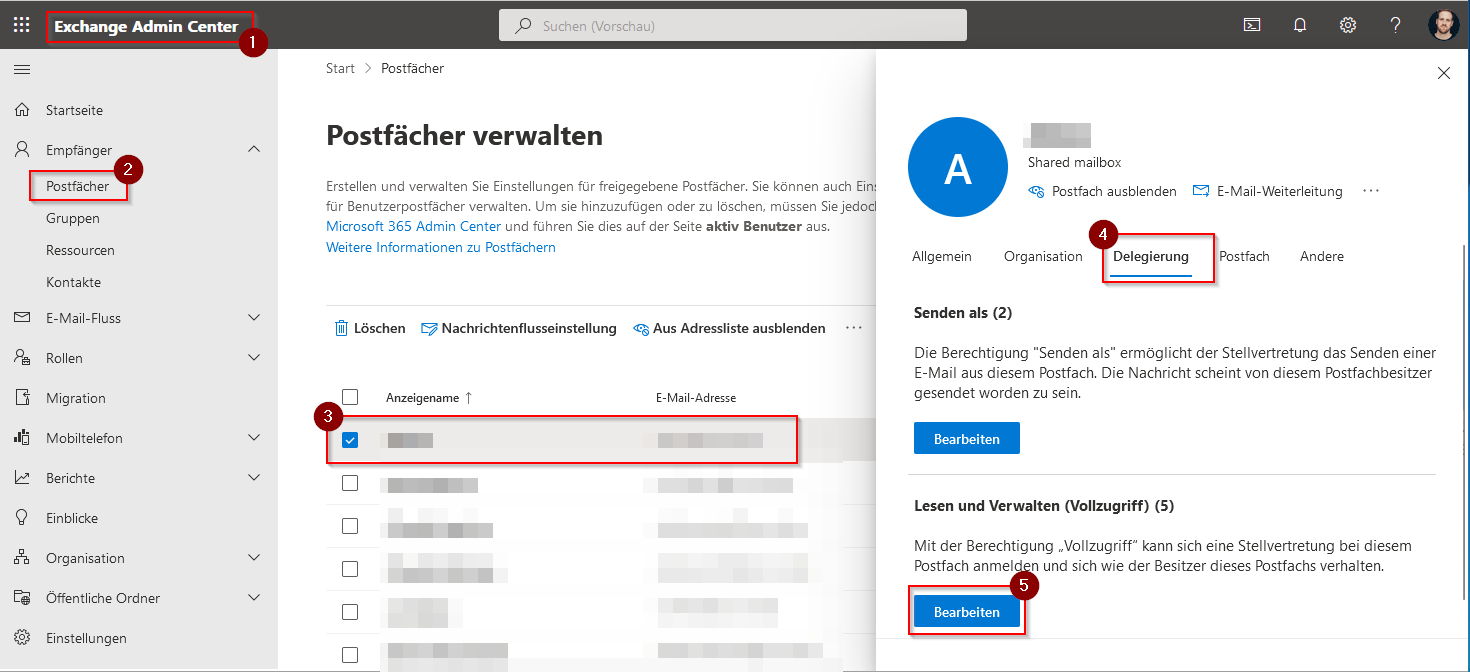Open Gruppen in the sidebar
The height and width of the screenshot is (672, 1470).
tap(73, 218)
